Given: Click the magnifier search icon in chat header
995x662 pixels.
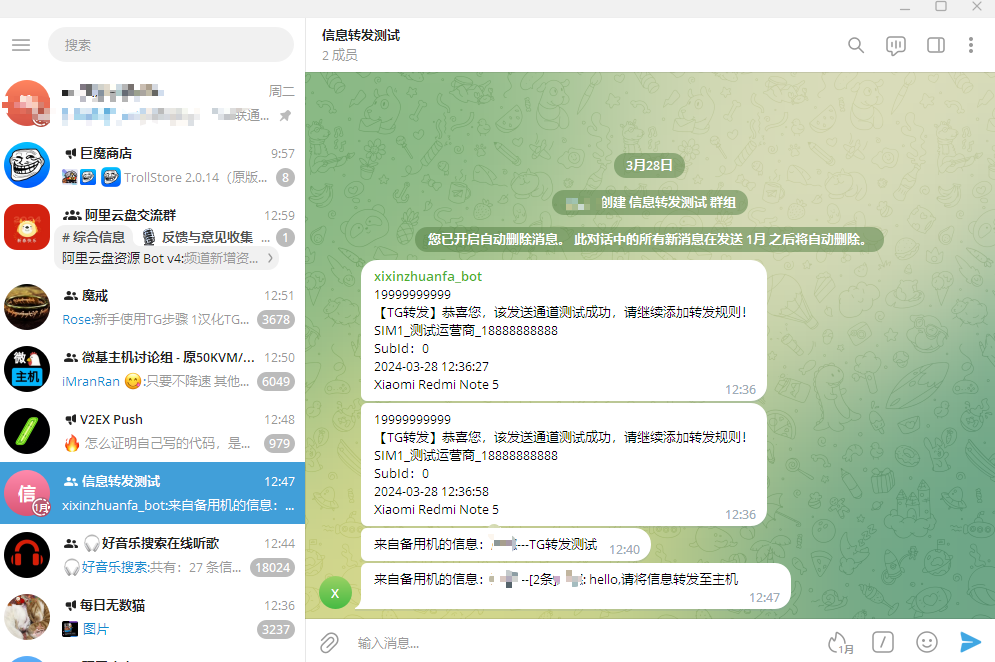Looking at the screenshot, I should click(856, 45).
